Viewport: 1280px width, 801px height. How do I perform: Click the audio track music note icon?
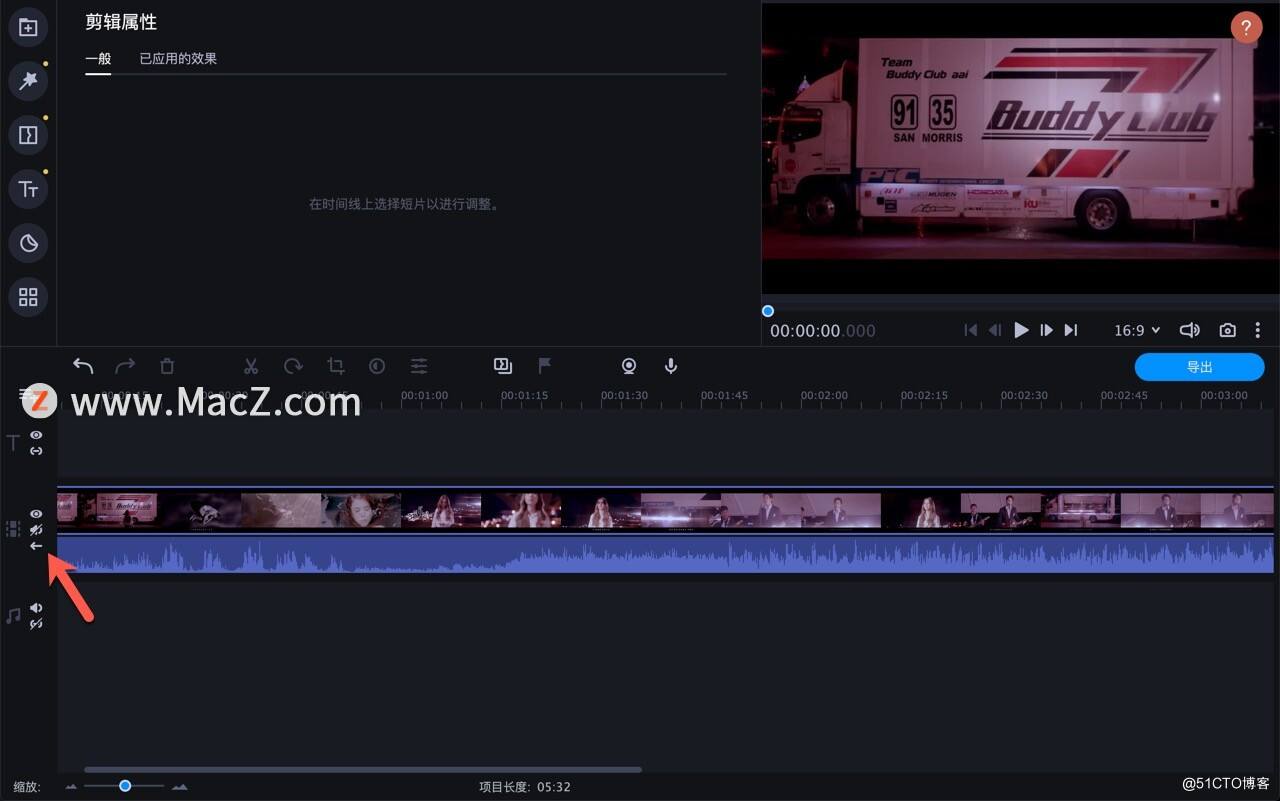pyautogui.click(x=13, y=616)
